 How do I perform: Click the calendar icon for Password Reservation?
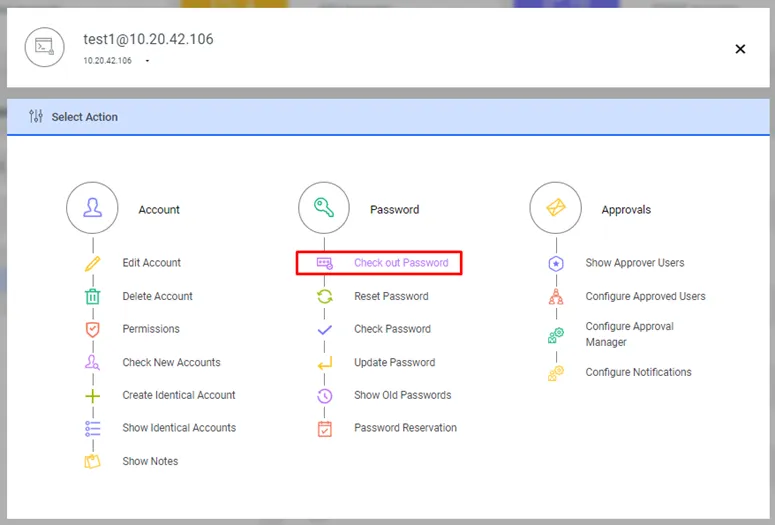pos(325,429)
